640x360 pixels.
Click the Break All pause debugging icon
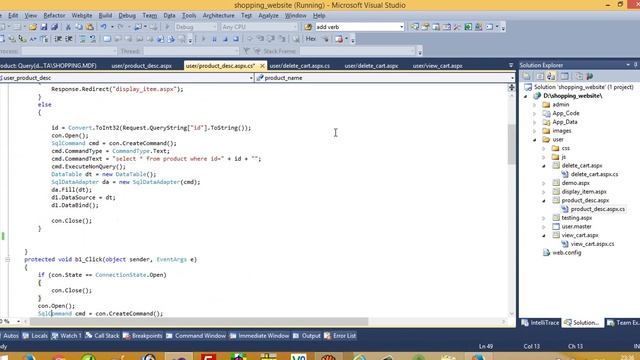214,39
